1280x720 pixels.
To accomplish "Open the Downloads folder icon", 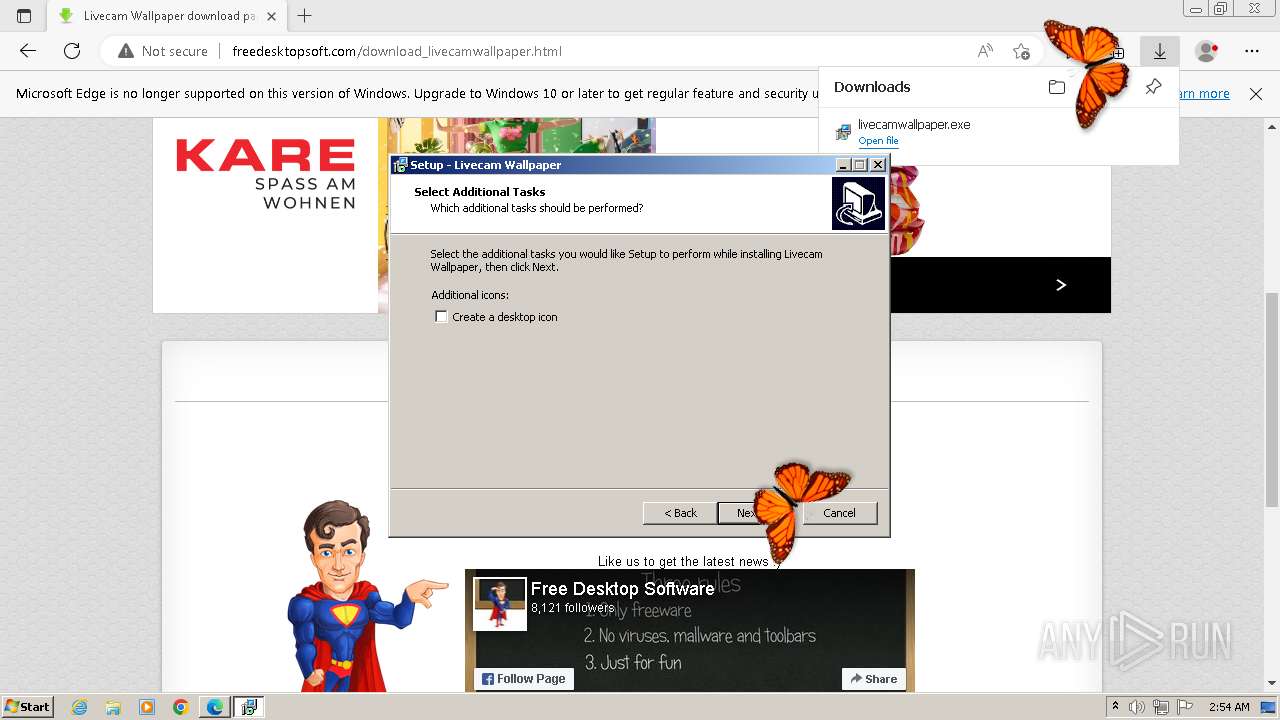I will pos(1056,87).
